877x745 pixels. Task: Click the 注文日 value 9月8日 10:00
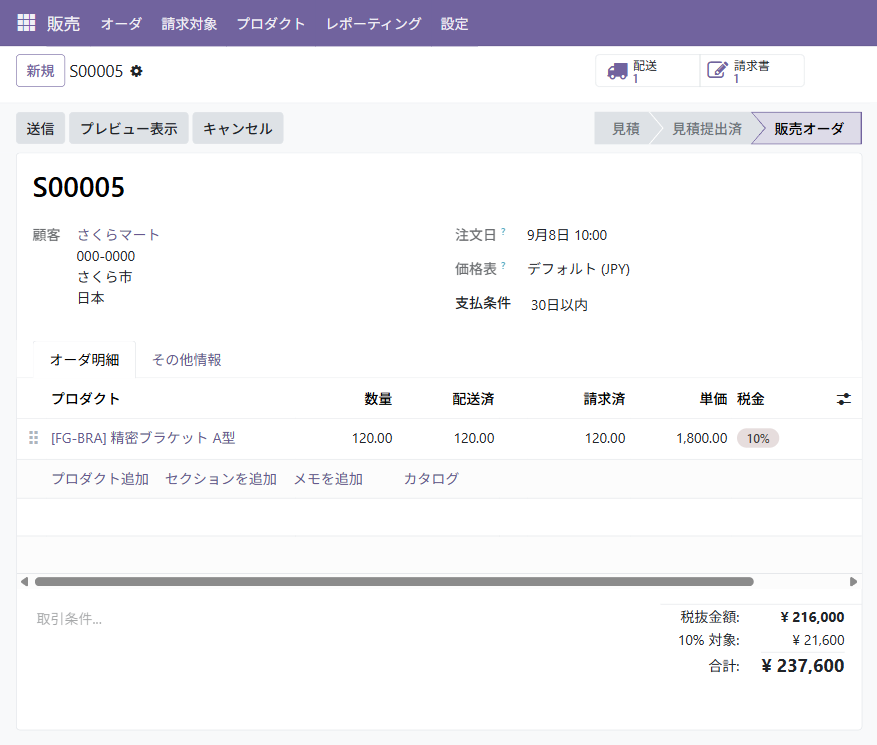(x=567, y=235)
